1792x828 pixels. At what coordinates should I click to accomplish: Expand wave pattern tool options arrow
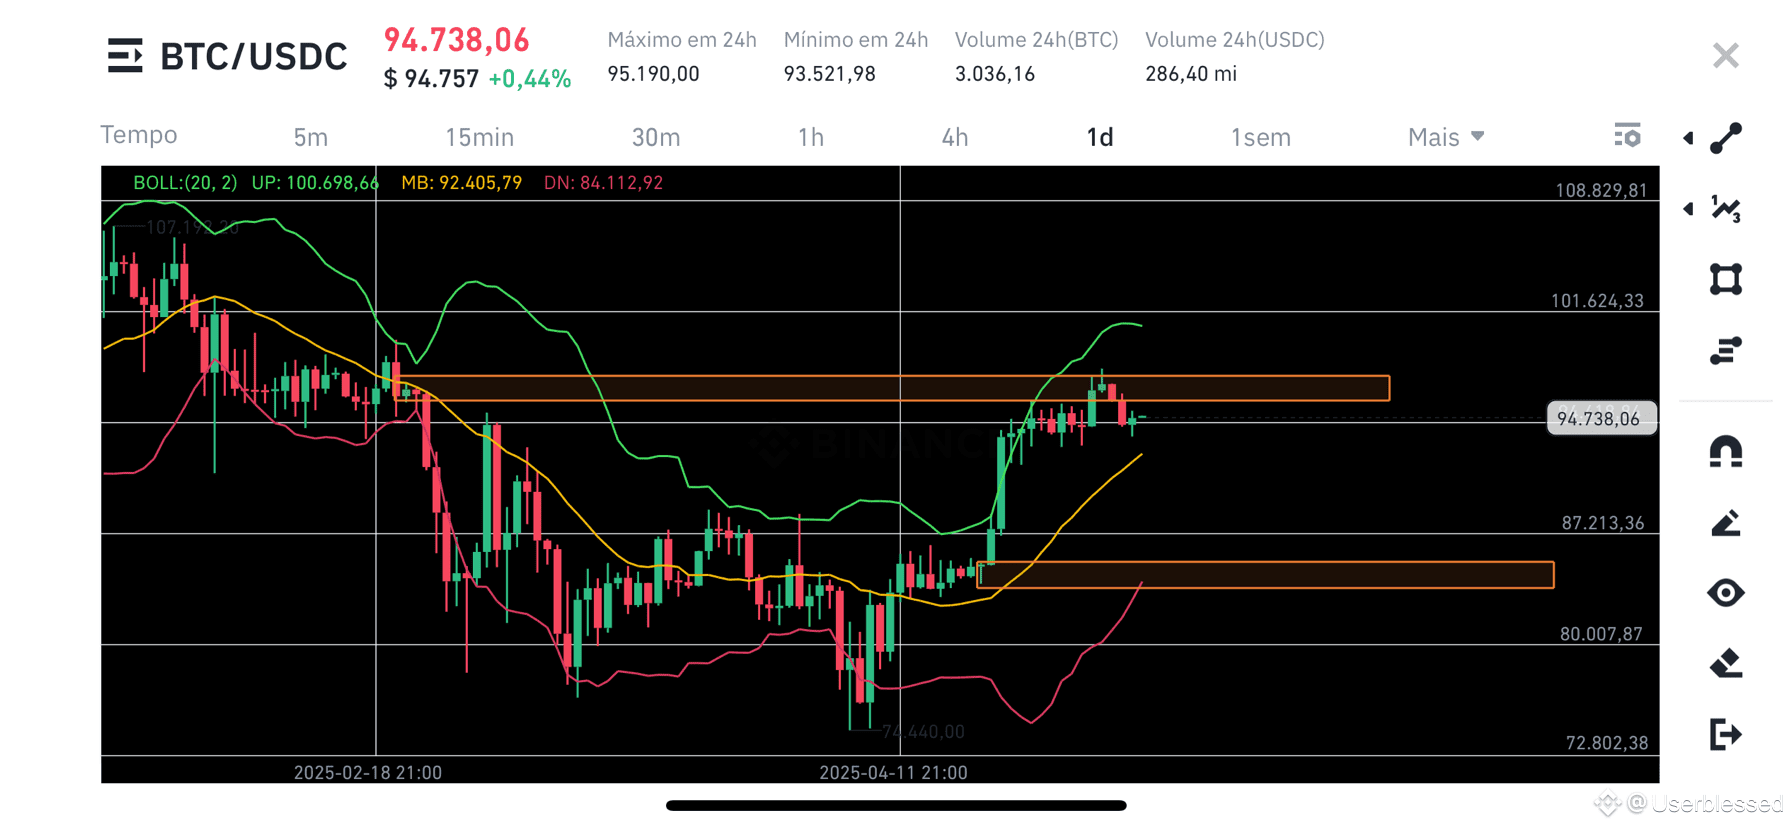[1688, 209]
